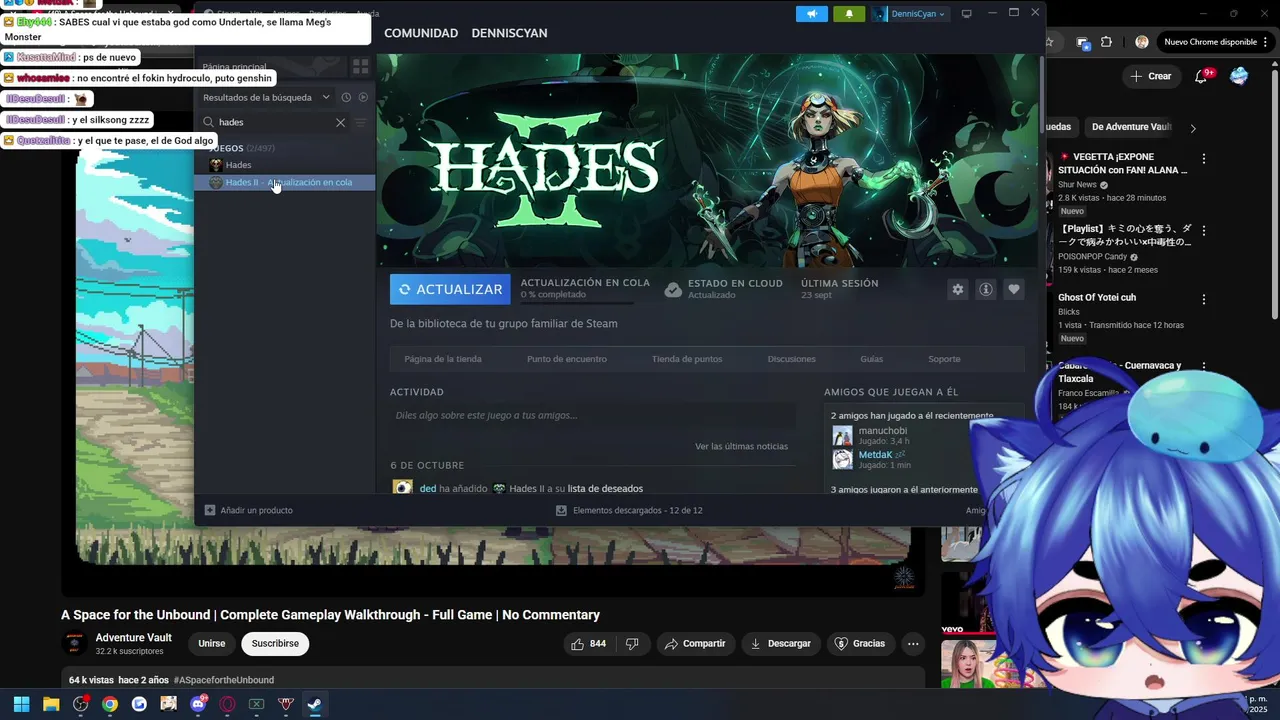The height and width of the screenshot is (720, 1280).
Task: Open options for Ghost Of Yotei video
Action: (x=1204, y=299)
